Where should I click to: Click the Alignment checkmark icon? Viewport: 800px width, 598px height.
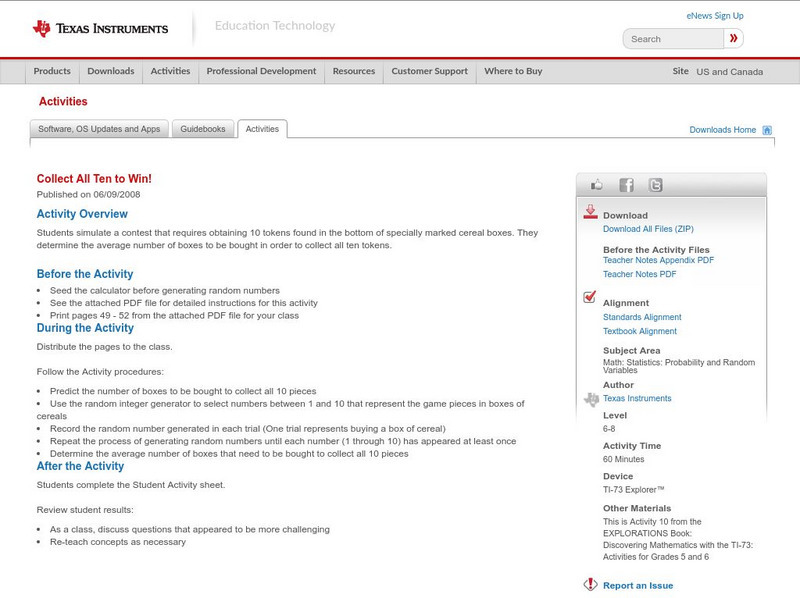tap(590, 296)
